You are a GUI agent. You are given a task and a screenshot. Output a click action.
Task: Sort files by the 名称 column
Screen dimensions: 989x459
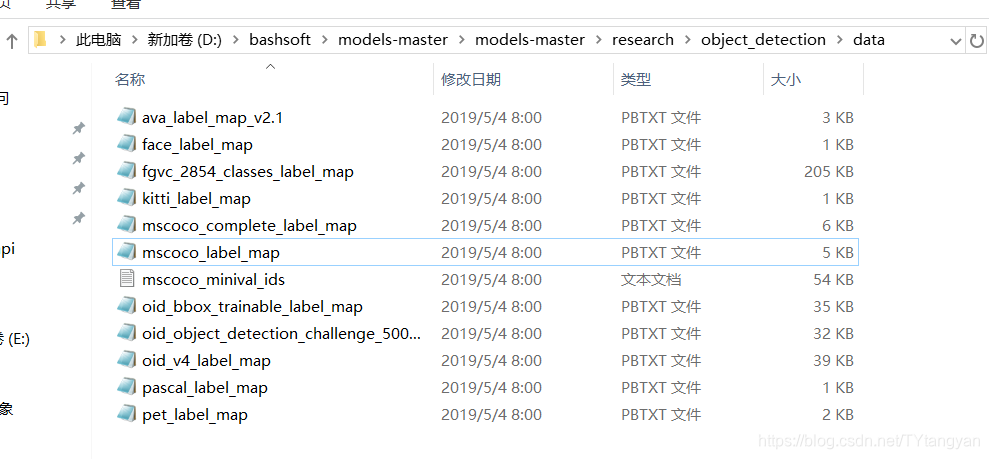[x=130, y=79]
